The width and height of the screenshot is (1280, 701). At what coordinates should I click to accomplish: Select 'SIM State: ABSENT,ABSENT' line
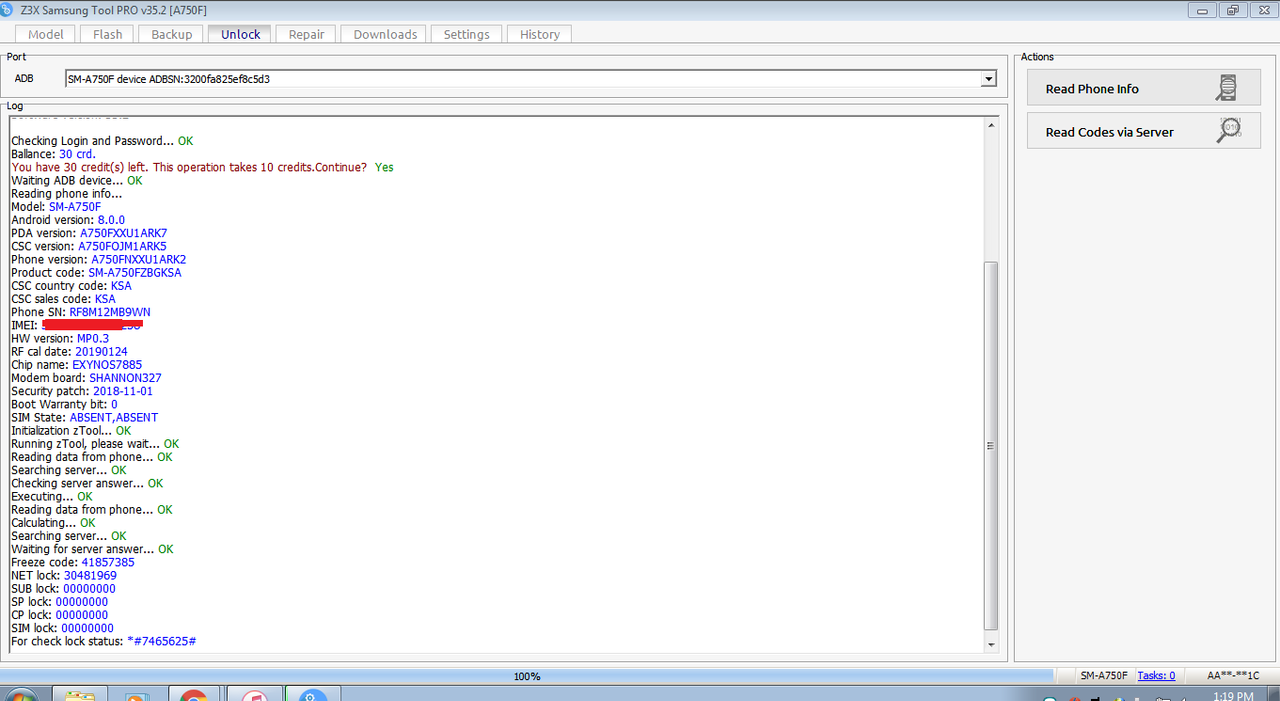coord(84,417)
